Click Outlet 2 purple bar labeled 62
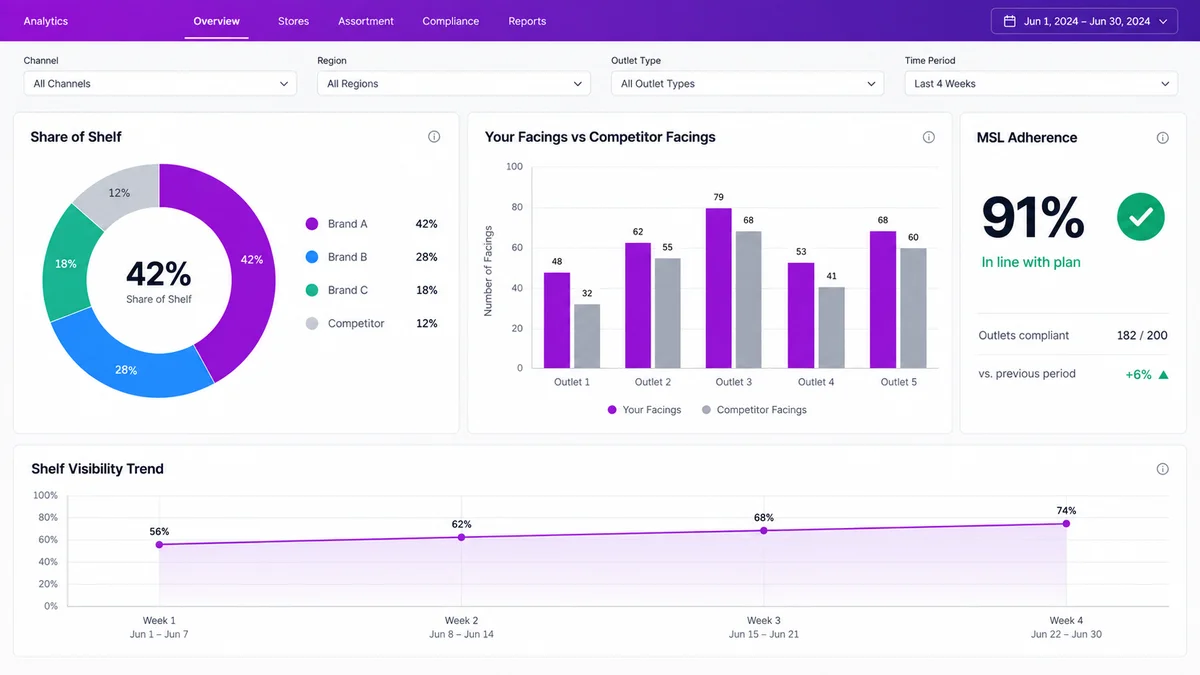 (638, 305)
